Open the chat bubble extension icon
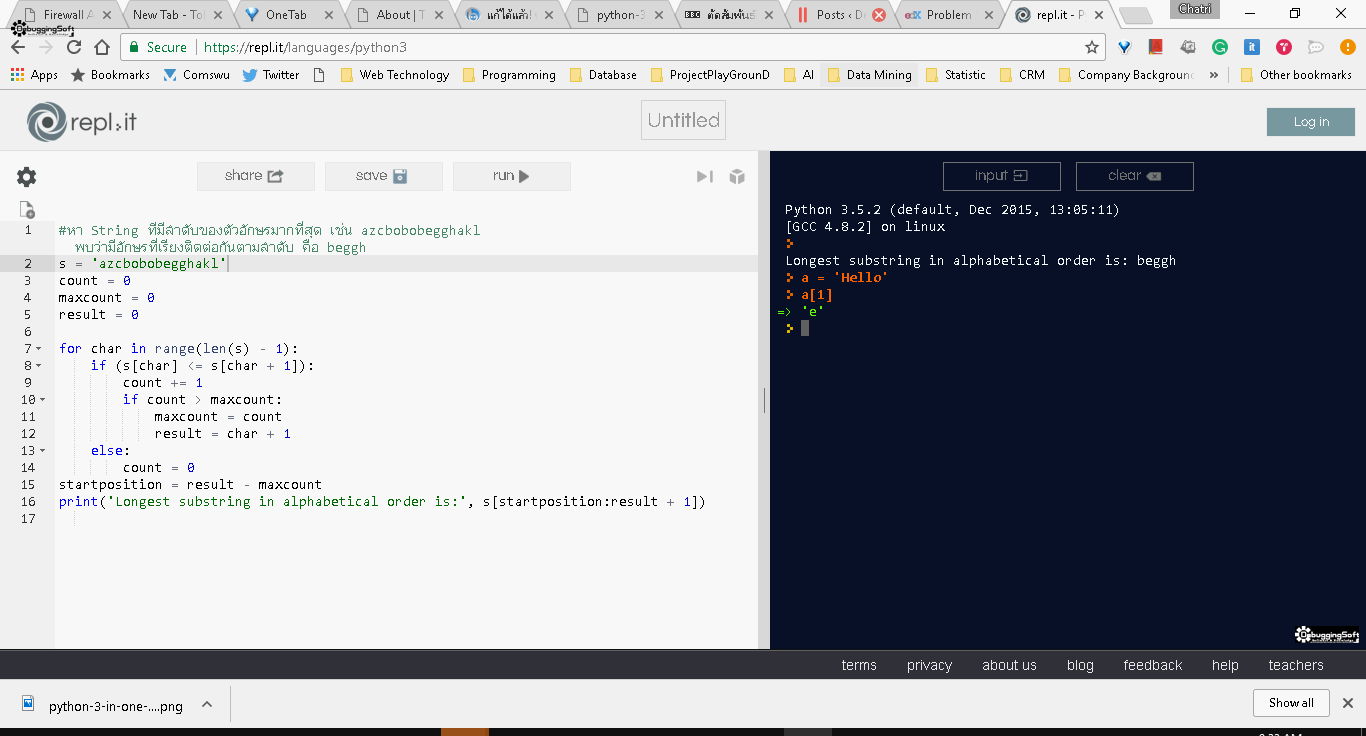 tap(1315, 46)
